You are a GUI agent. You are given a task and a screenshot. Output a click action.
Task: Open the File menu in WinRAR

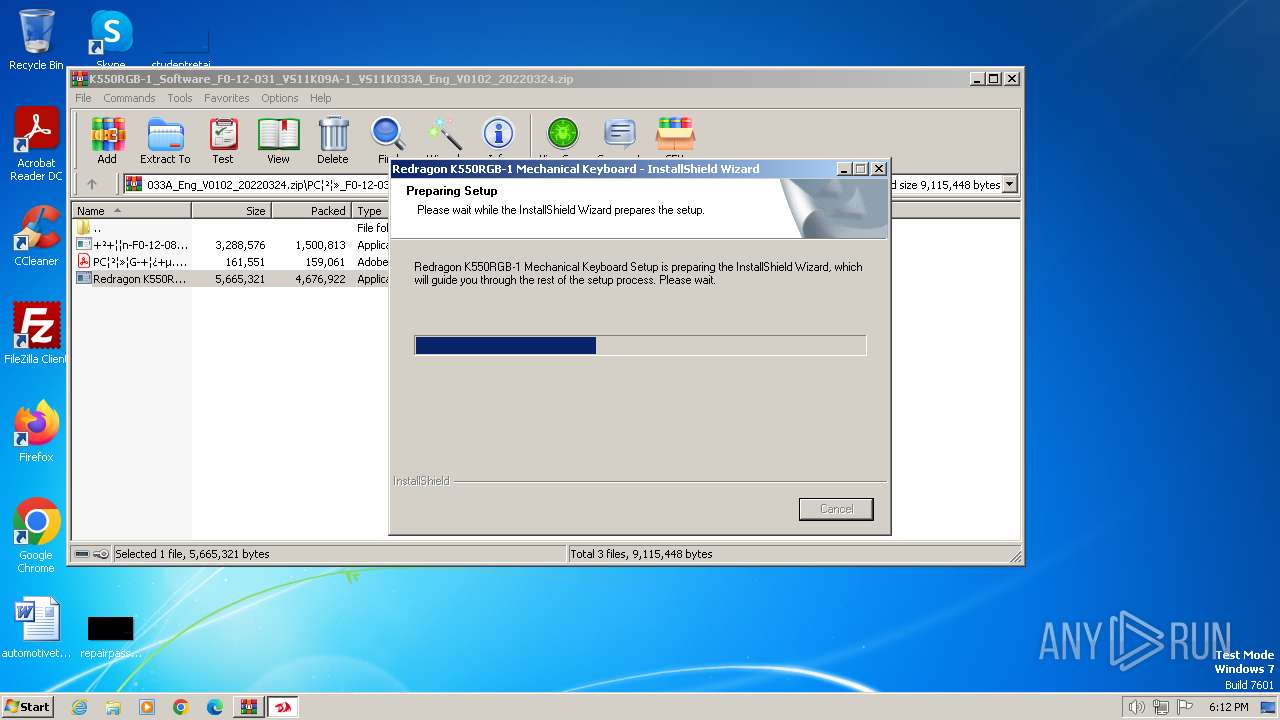[83, 98]
